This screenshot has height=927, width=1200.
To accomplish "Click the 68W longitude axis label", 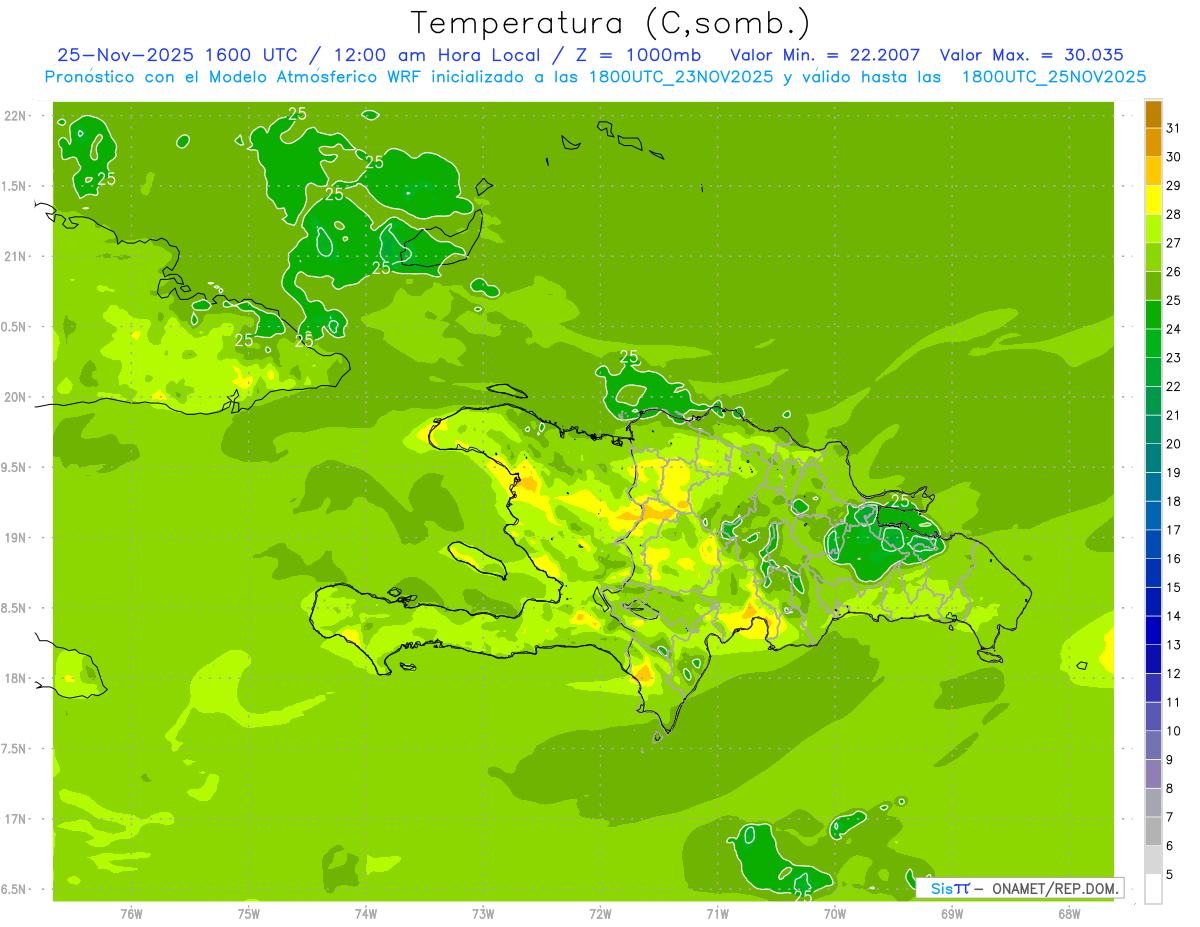I will click(x=1069, y=913).
